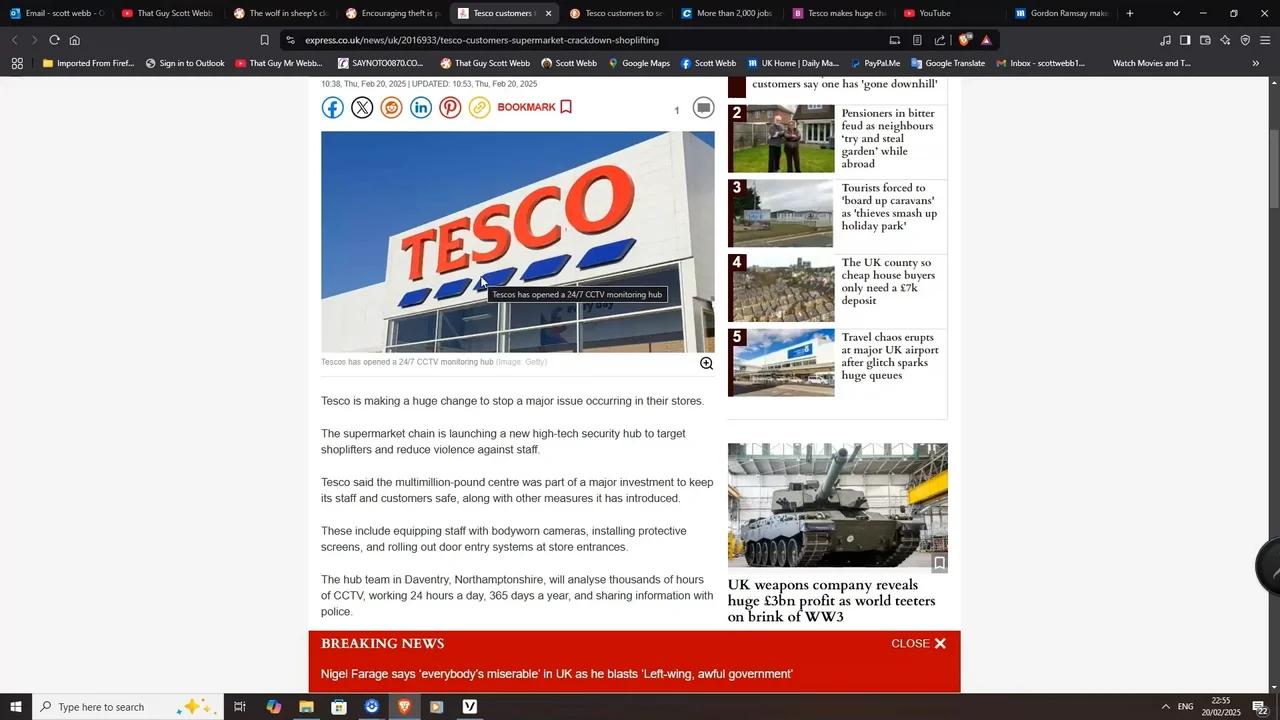
Task: Copy the article link icon
Action: point(479,107)
